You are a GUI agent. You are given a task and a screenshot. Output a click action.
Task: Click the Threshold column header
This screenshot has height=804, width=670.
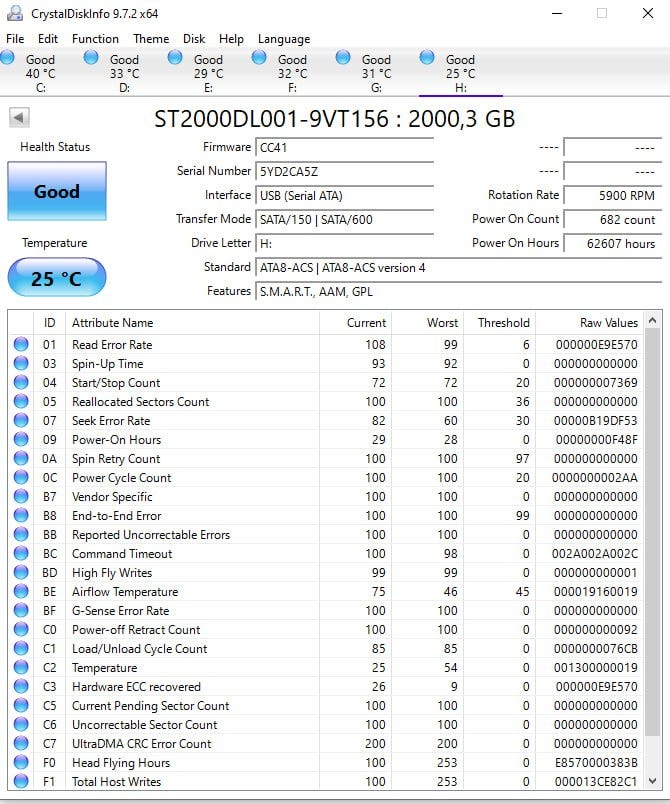499,323
